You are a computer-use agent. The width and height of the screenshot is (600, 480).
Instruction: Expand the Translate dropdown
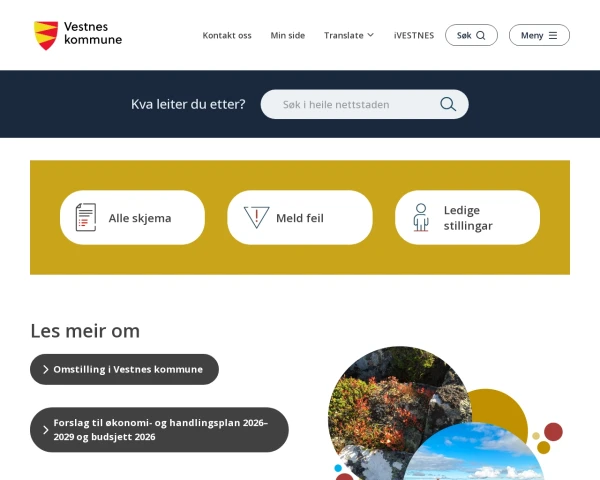click(349, 35)
